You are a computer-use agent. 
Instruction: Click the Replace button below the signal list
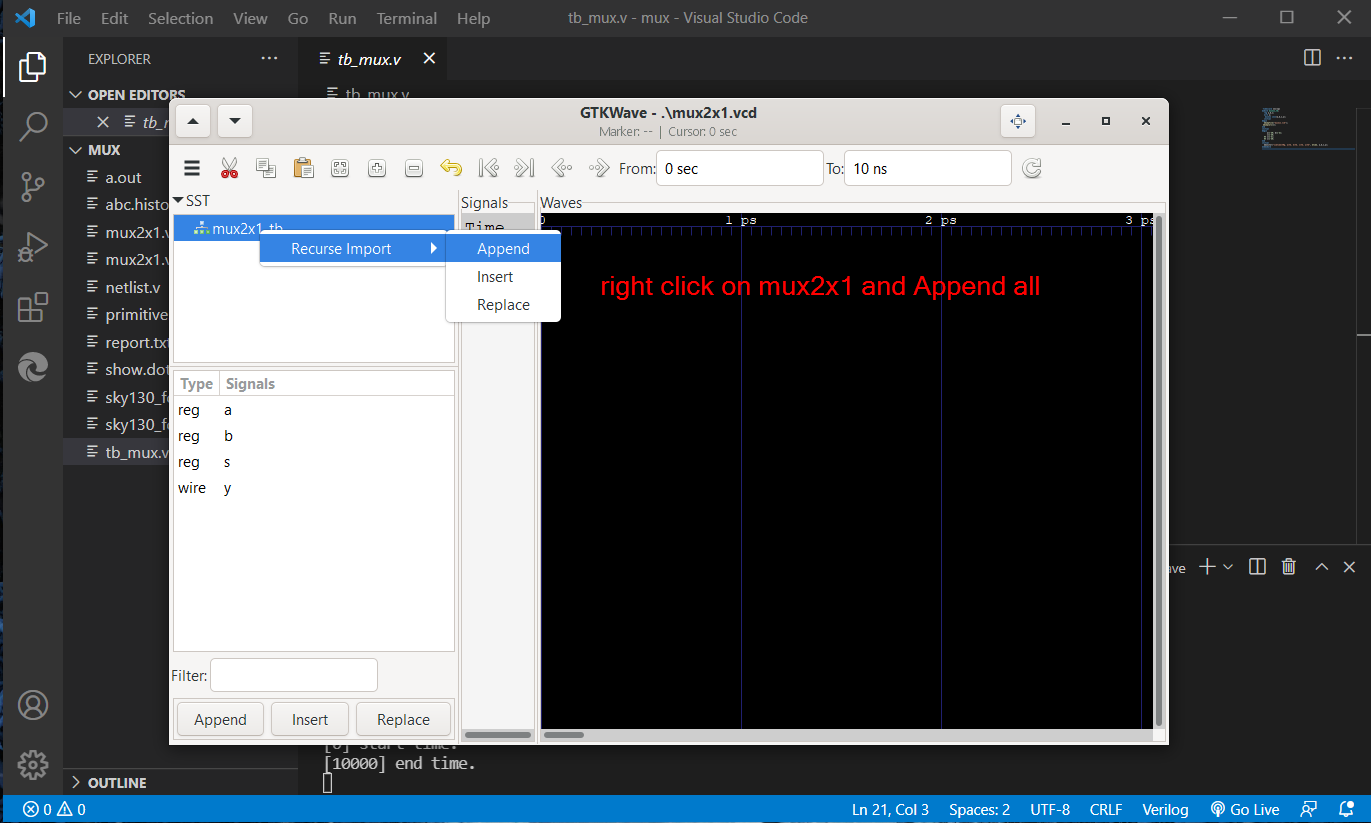click(x=403, y=719)
